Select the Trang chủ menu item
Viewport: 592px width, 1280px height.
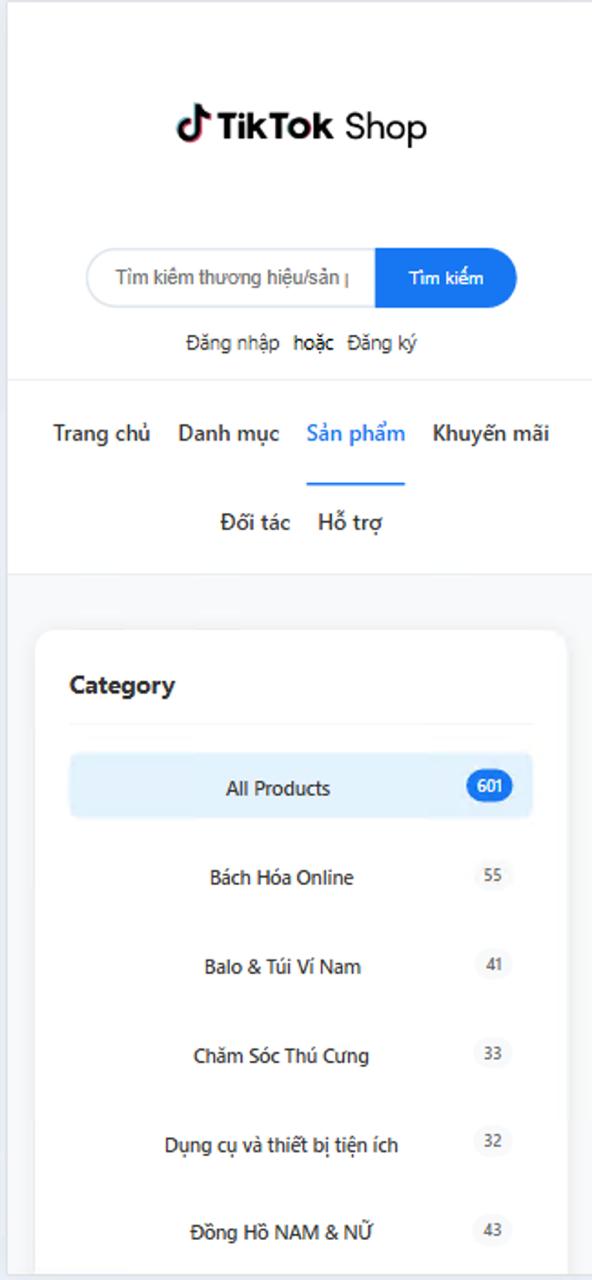(x=102, y=434)
